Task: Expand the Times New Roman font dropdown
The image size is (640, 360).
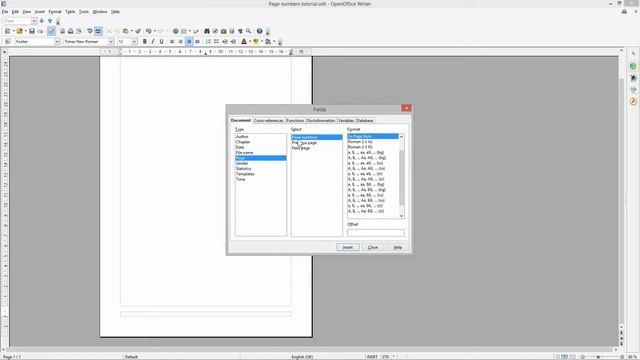Action: click(111, 42)
